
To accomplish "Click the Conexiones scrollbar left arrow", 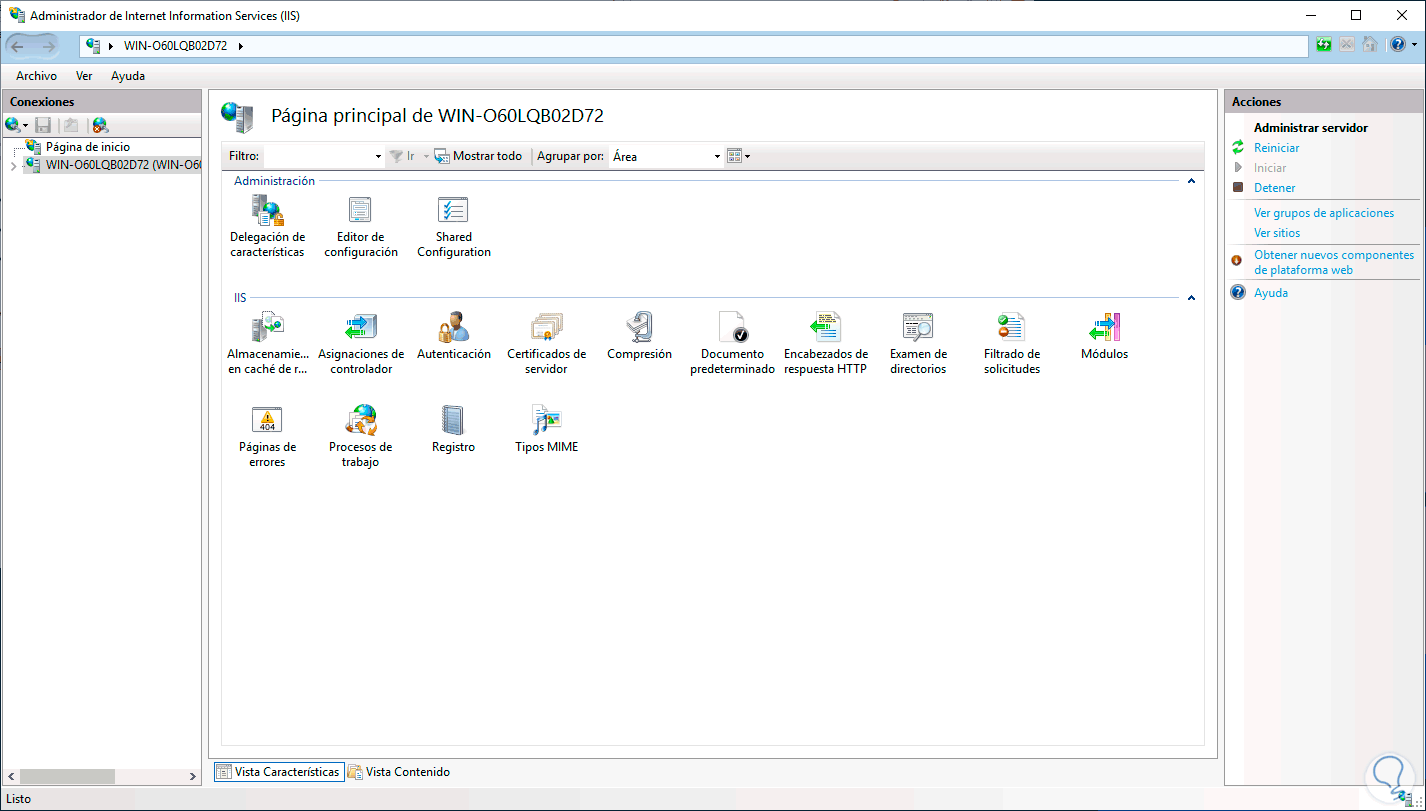I will point(12,776).
